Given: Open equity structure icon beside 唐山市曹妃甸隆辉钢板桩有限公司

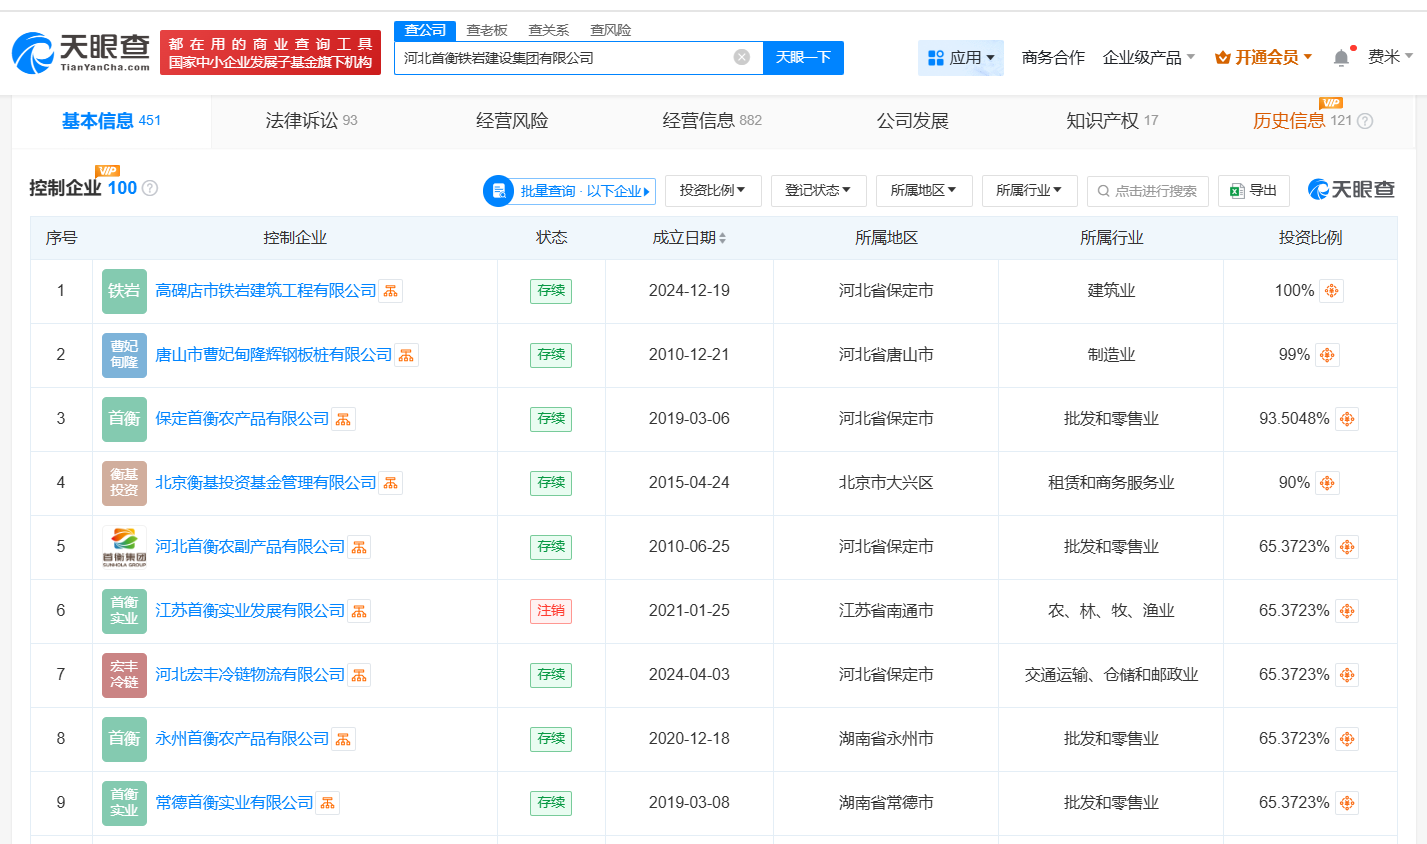Looking at the screenshot, I should [x=406, y=355].
